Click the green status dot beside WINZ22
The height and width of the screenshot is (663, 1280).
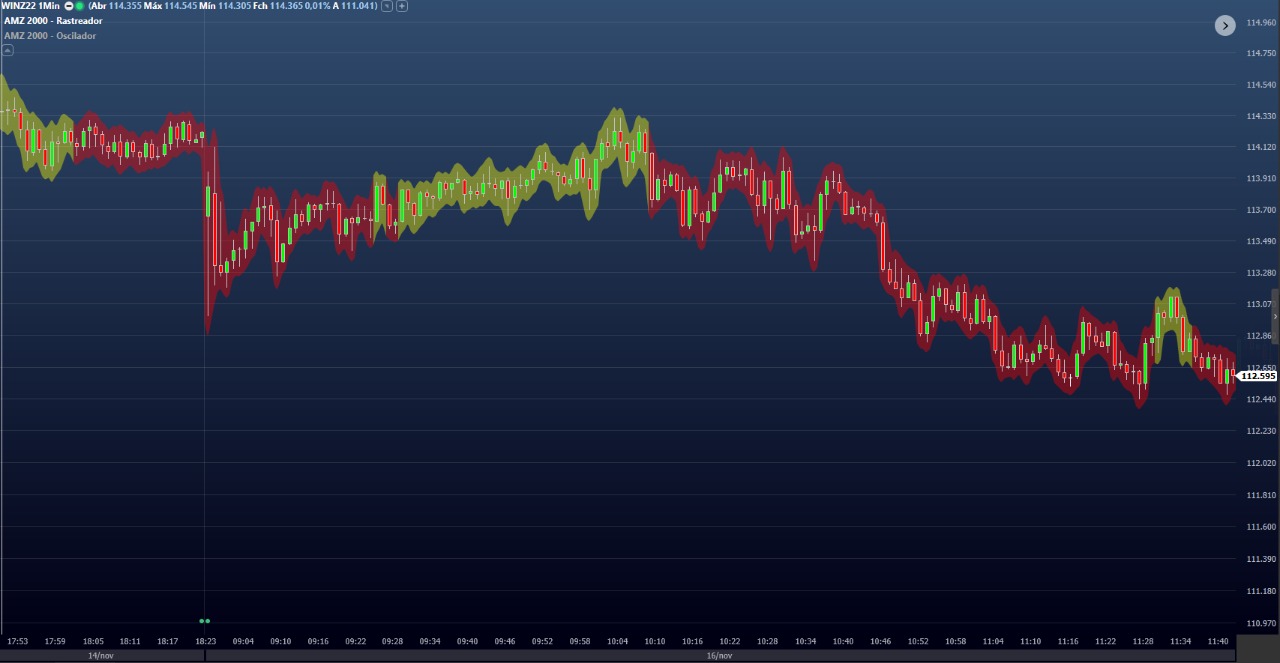tap(79, 6)
